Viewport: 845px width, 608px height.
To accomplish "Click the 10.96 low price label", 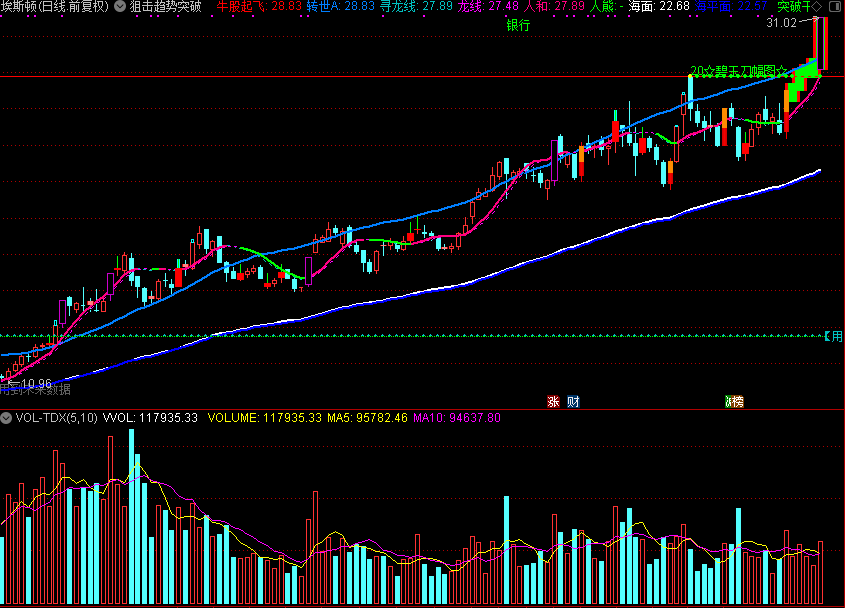I will [36, 383].
